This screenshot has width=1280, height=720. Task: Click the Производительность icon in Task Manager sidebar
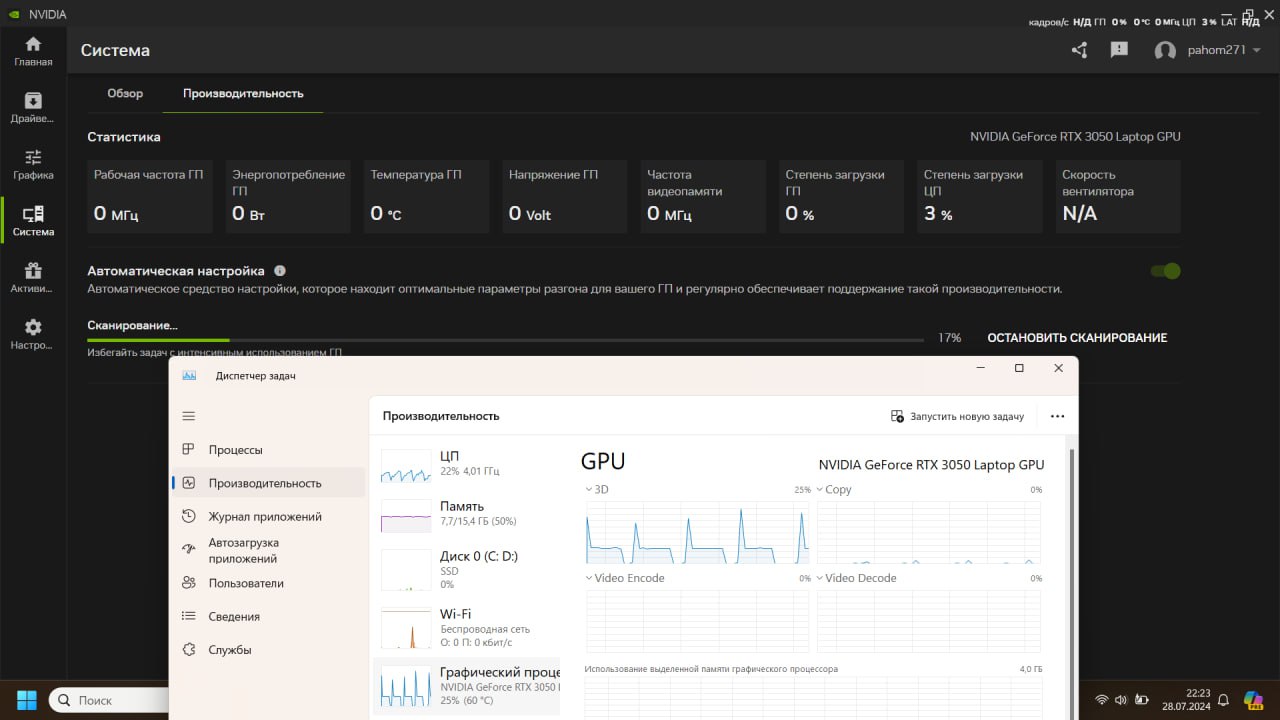(189, 483)
